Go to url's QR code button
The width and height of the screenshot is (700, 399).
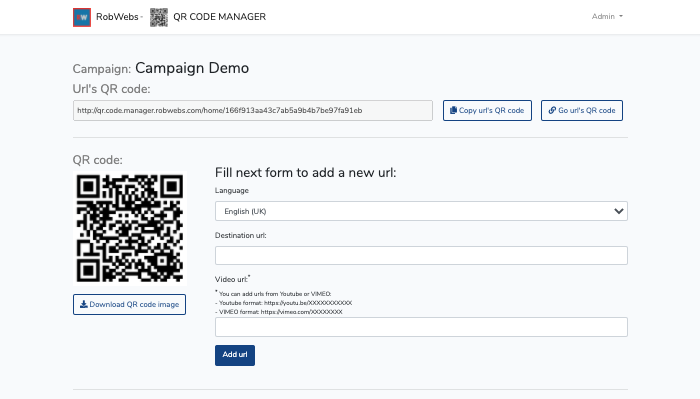(x=582, y=110)
